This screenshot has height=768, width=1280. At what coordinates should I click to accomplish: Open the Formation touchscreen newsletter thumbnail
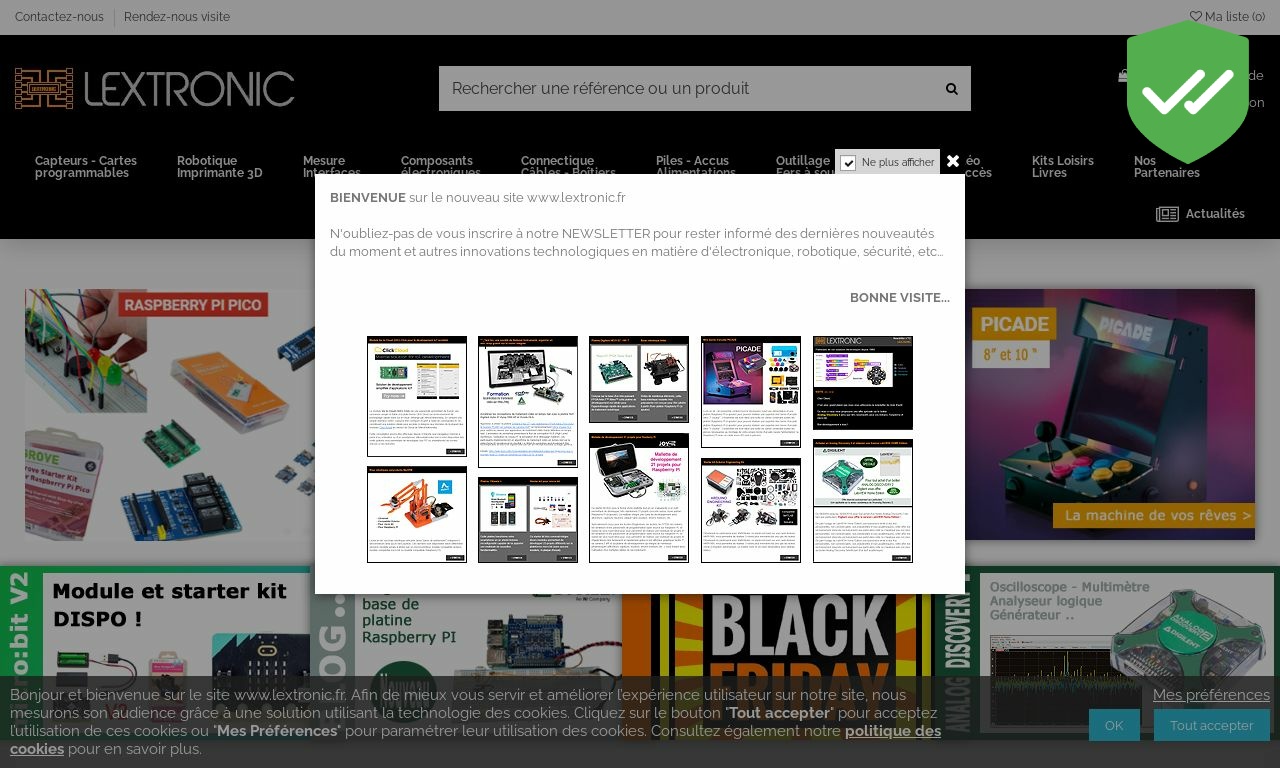coord(528,402)
